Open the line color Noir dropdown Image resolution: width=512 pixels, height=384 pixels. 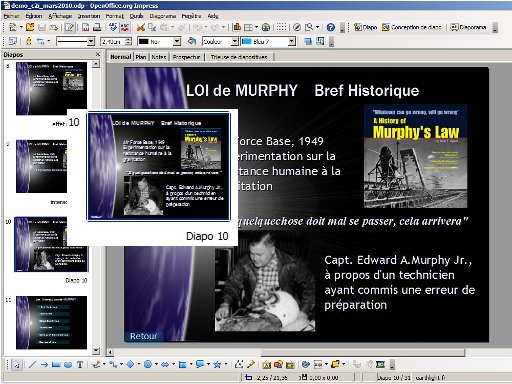[x=177, y=42]
